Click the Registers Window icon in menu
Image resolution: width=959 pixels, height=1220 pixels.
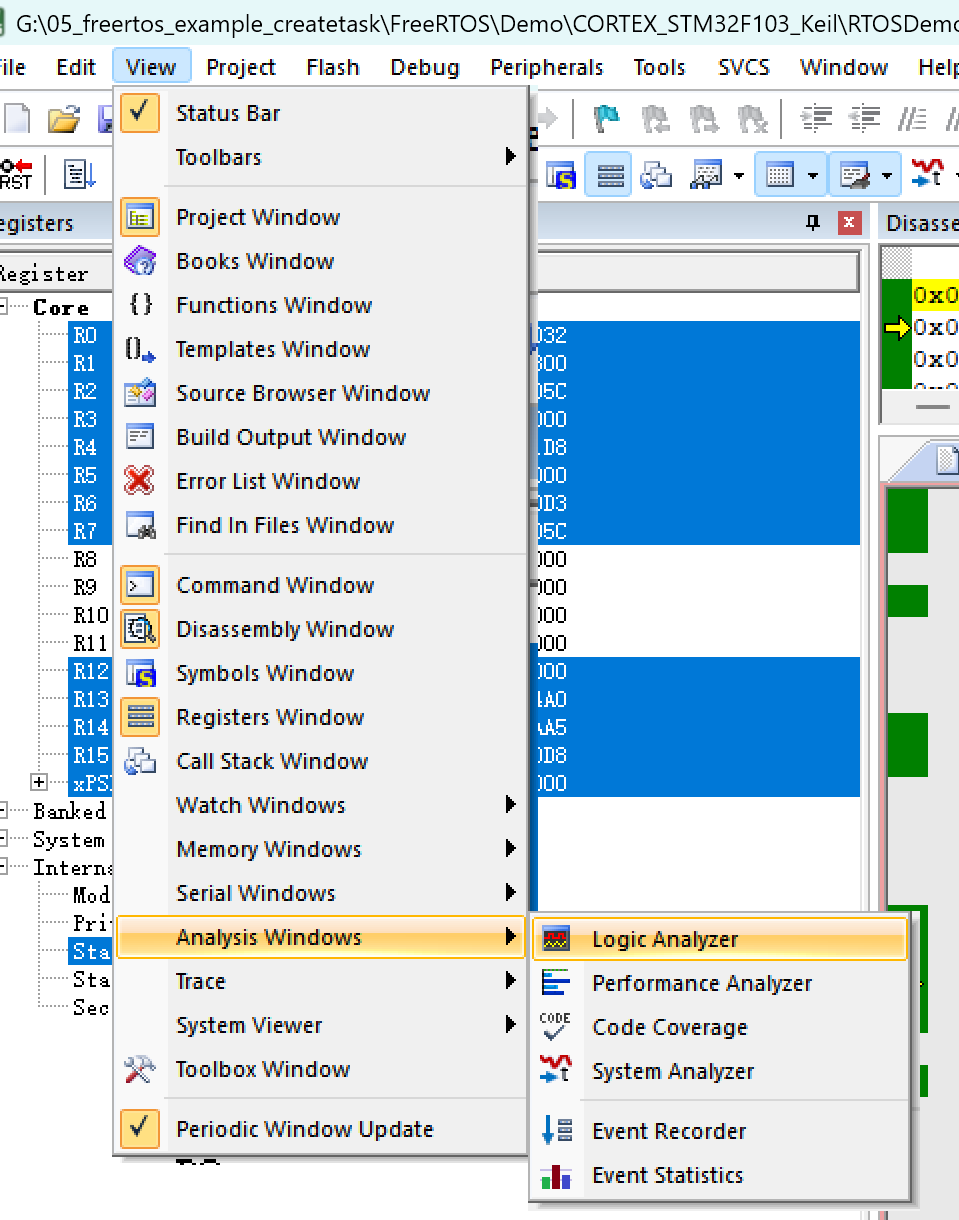tap(140, 717)
